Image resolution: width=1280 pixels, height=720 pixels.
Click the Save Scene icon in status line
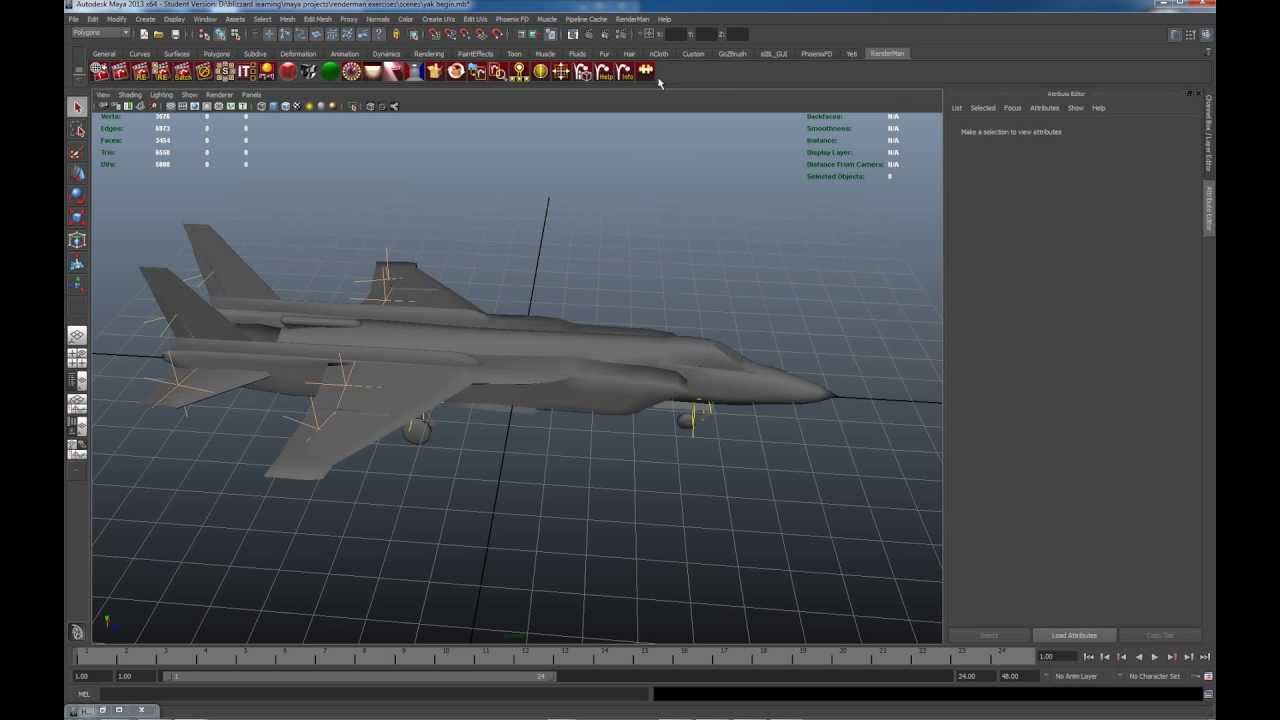coord(175,34)
